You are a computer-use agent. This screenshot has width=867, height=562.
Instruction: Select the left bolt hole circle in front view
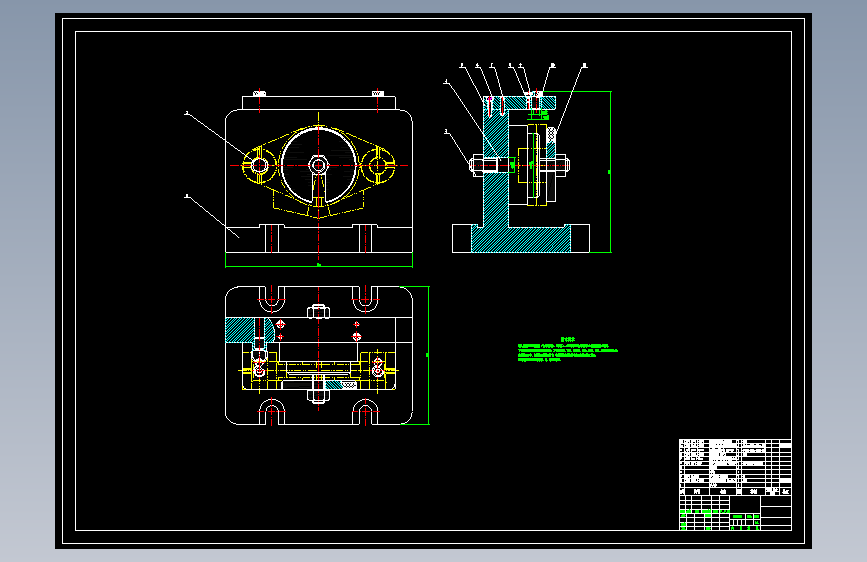point(259,165)
